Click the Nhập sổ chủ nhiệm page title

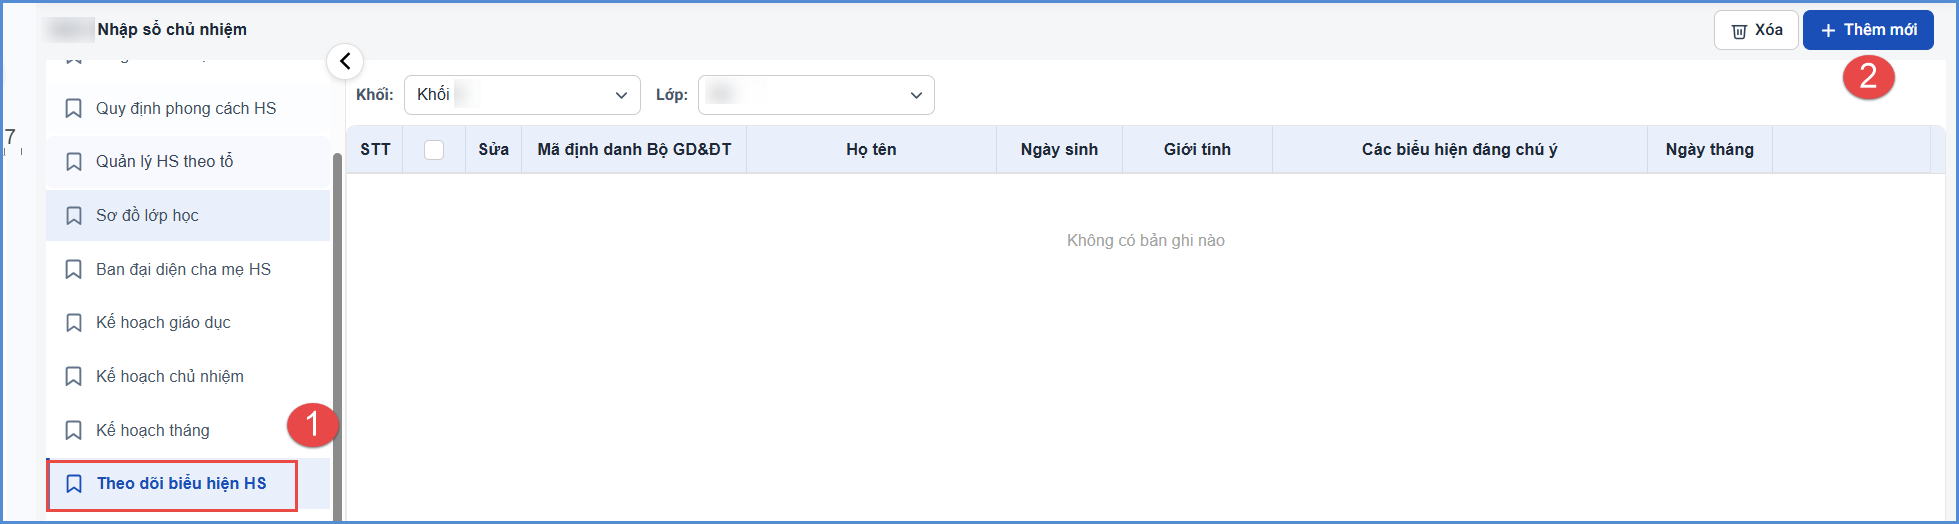coord(172,30)
